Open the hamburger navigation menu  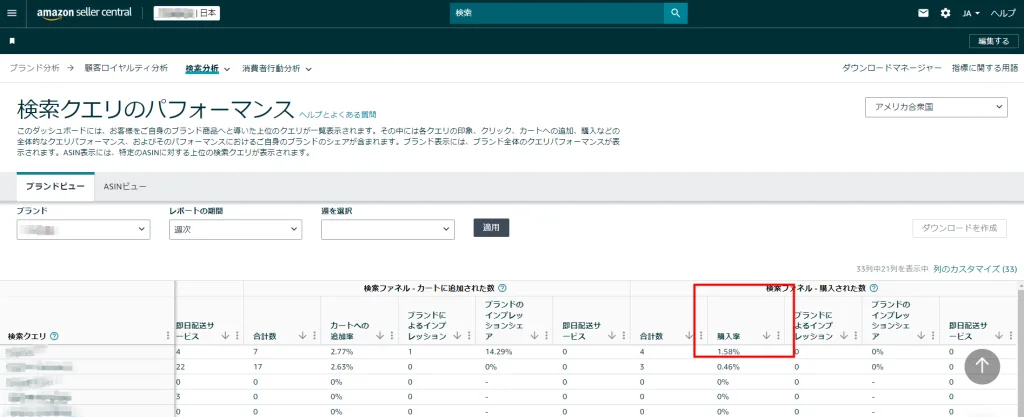coord(12,13)
